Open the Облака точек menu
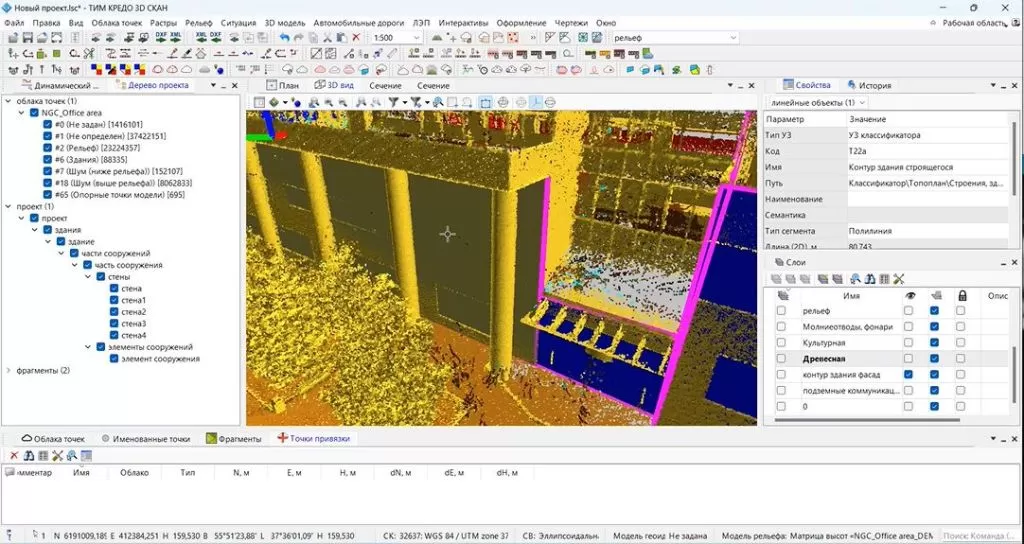 point(117,23)
